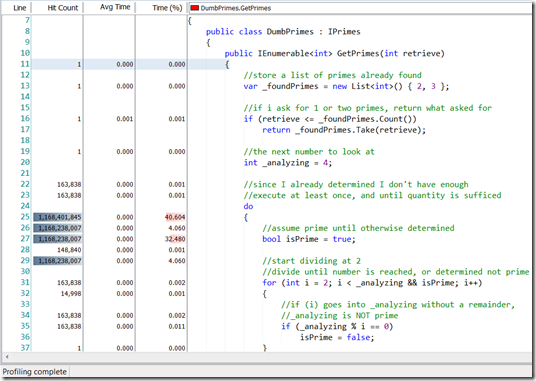
Task: Click the 40.604 time percentage value
Action: (175, 217)
